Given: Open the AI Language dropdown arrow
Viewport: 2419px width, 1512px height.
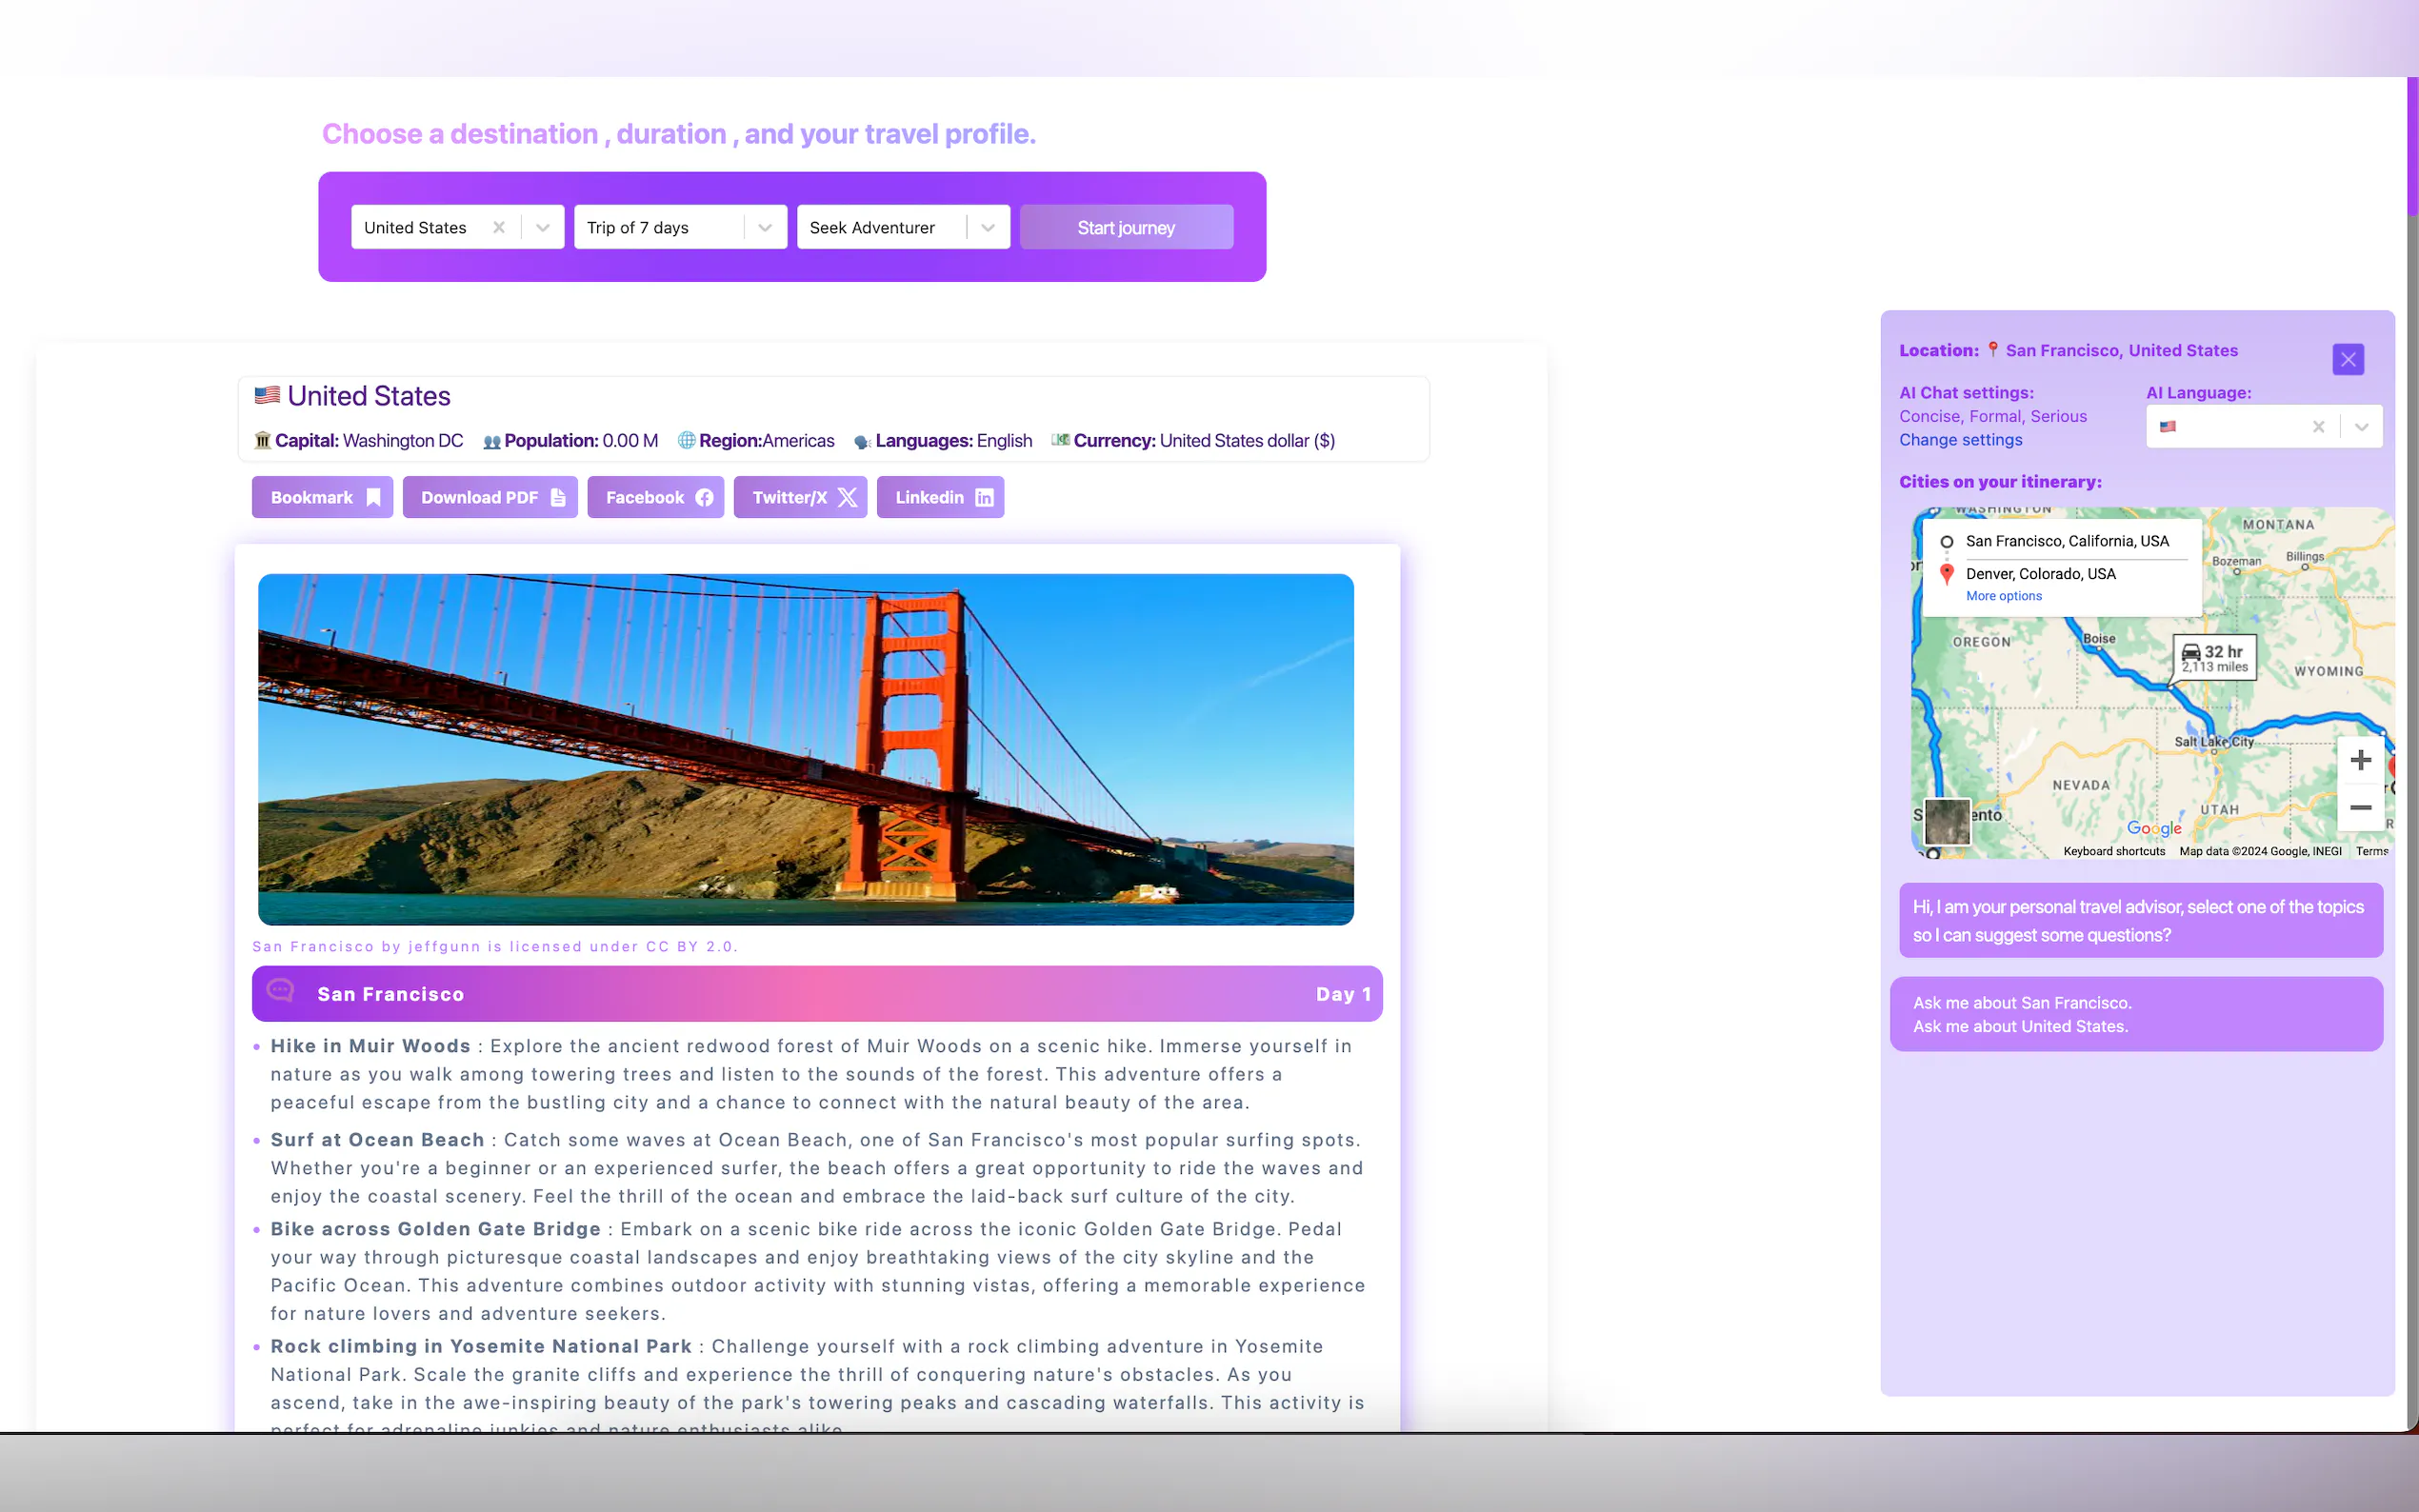Looking at the screenshot, I should point(2361,427).
